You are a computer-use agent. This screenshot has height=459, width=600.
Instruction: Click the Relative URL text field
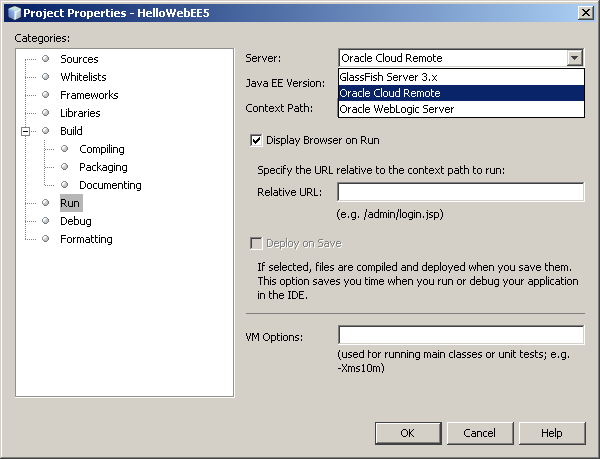click(460, 192)
